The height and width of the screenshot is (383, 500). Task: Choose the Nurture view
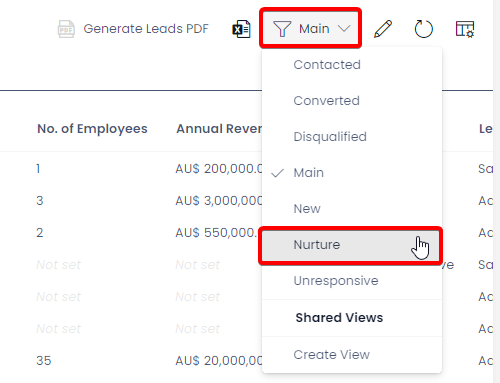(352, 245)
